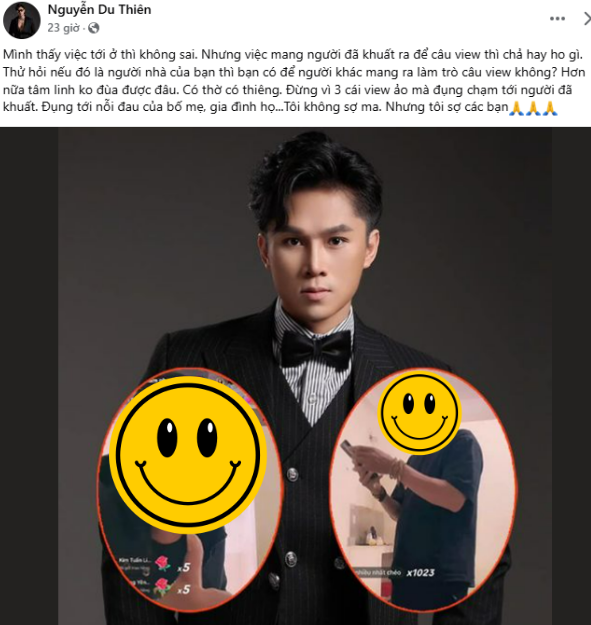This screenshot has height=625, width=591.
Task: Click the first praying hands emoji
Action: [517, 108]
